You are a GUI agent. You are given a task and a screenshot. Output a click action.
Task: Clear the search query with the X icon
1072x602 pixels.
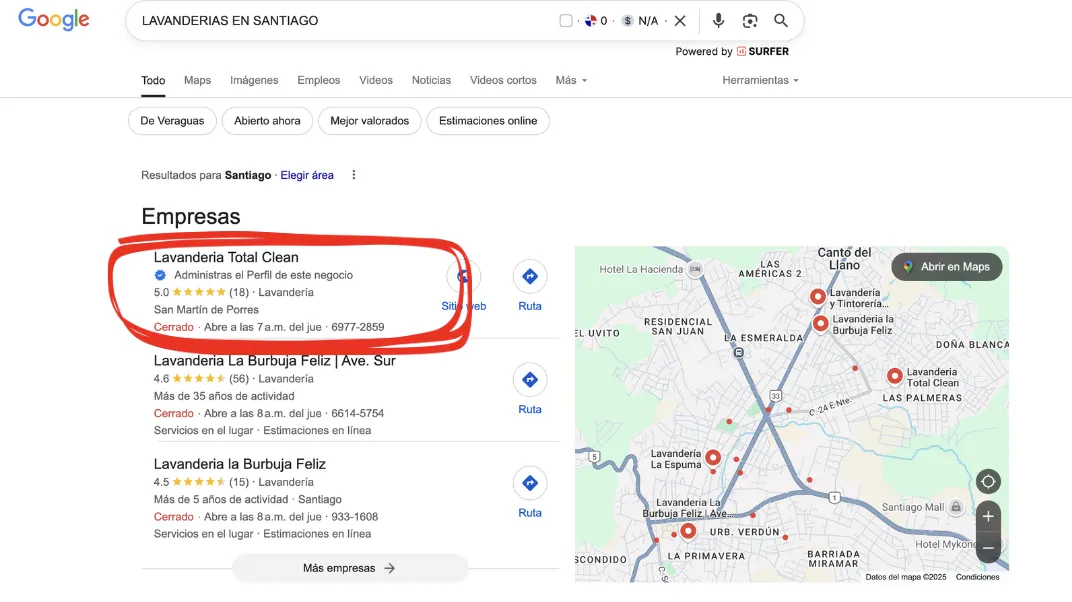680,20
